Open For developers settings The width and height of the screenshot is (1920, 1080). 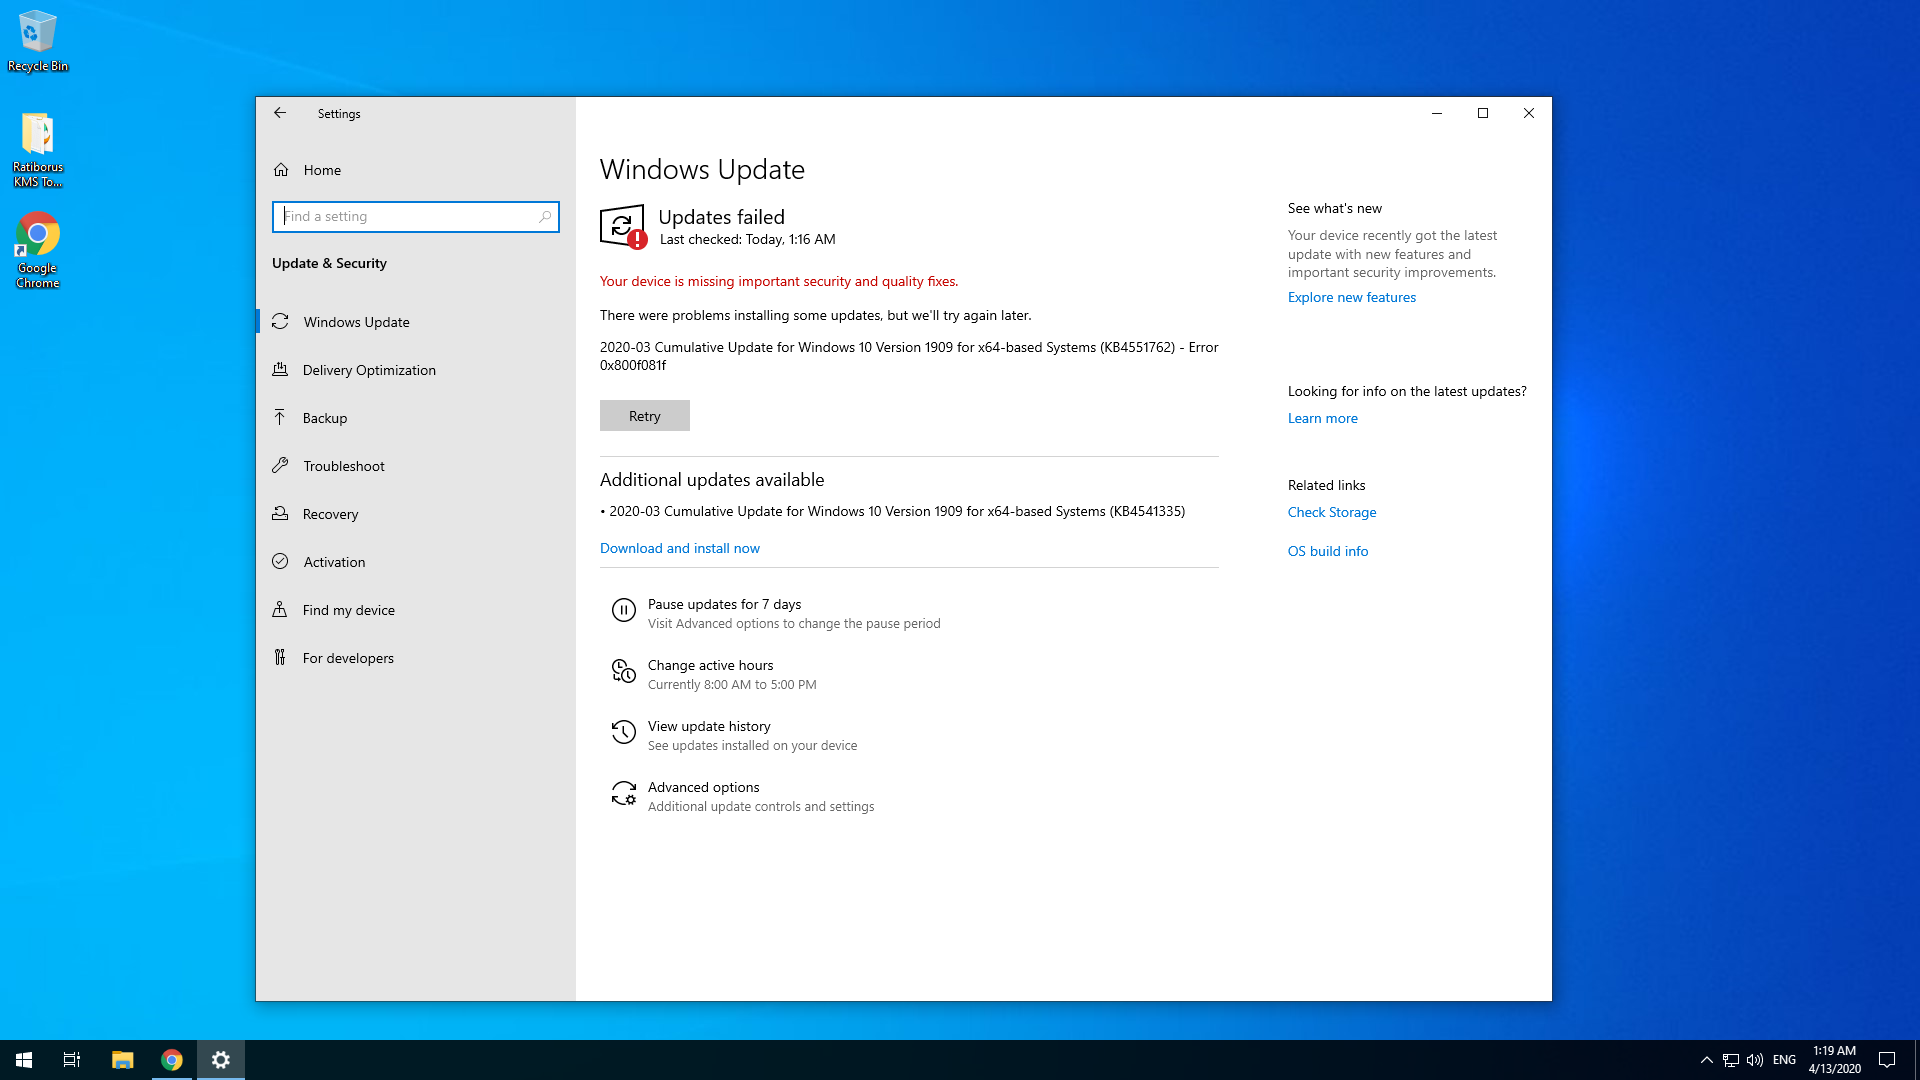348,658
